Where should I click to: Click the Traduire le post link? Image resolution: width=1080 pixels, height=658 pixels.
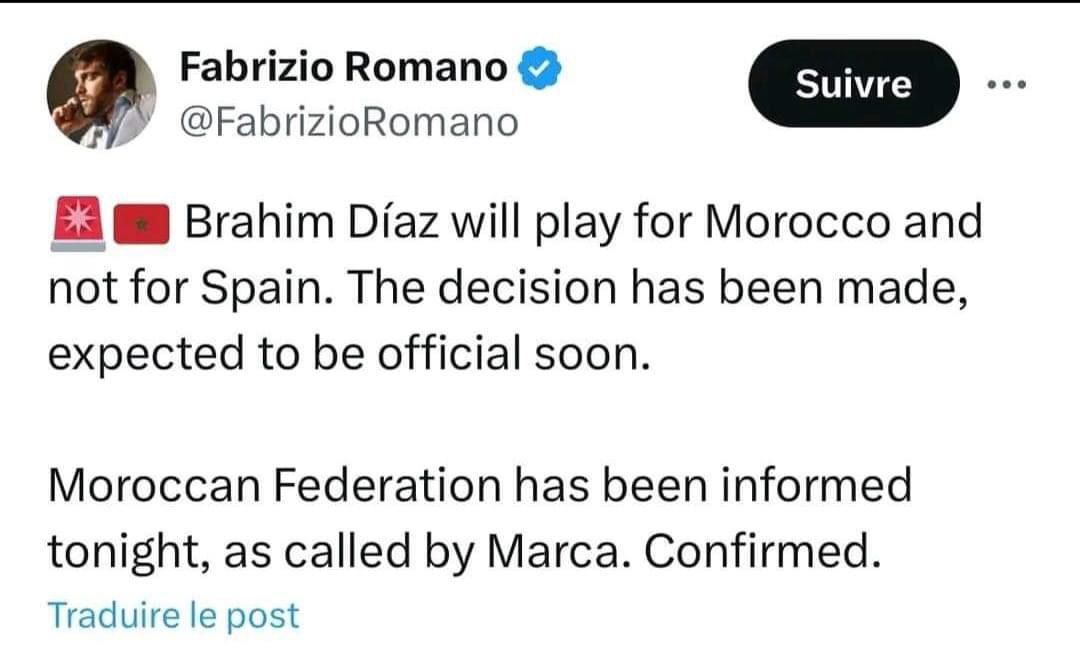click(x=173, y=614)
